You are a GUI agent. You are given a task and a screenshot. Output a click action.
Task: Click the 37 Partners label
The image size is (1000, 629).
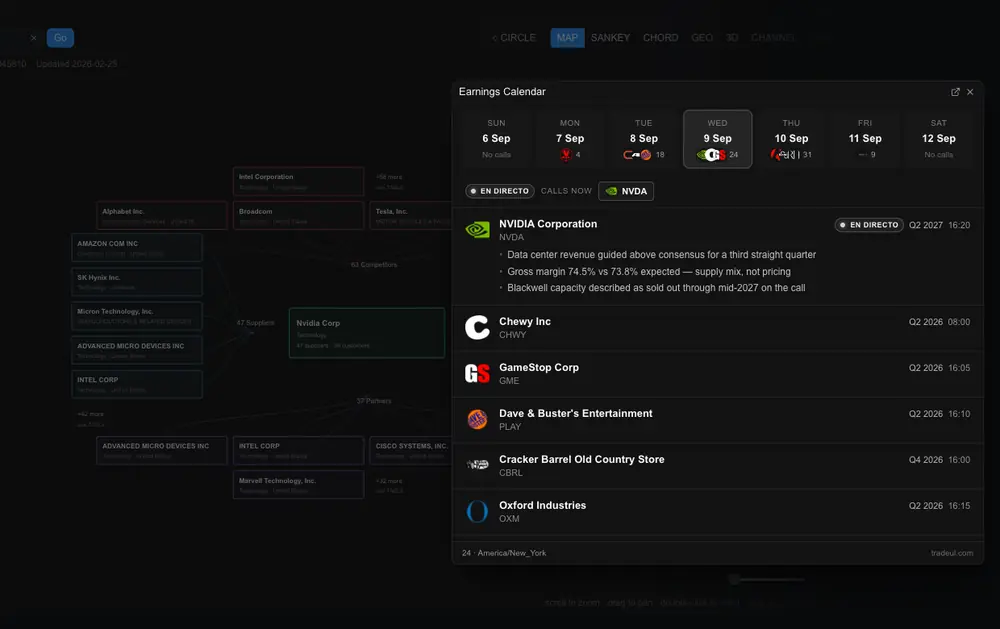click(x=374, y=401)
